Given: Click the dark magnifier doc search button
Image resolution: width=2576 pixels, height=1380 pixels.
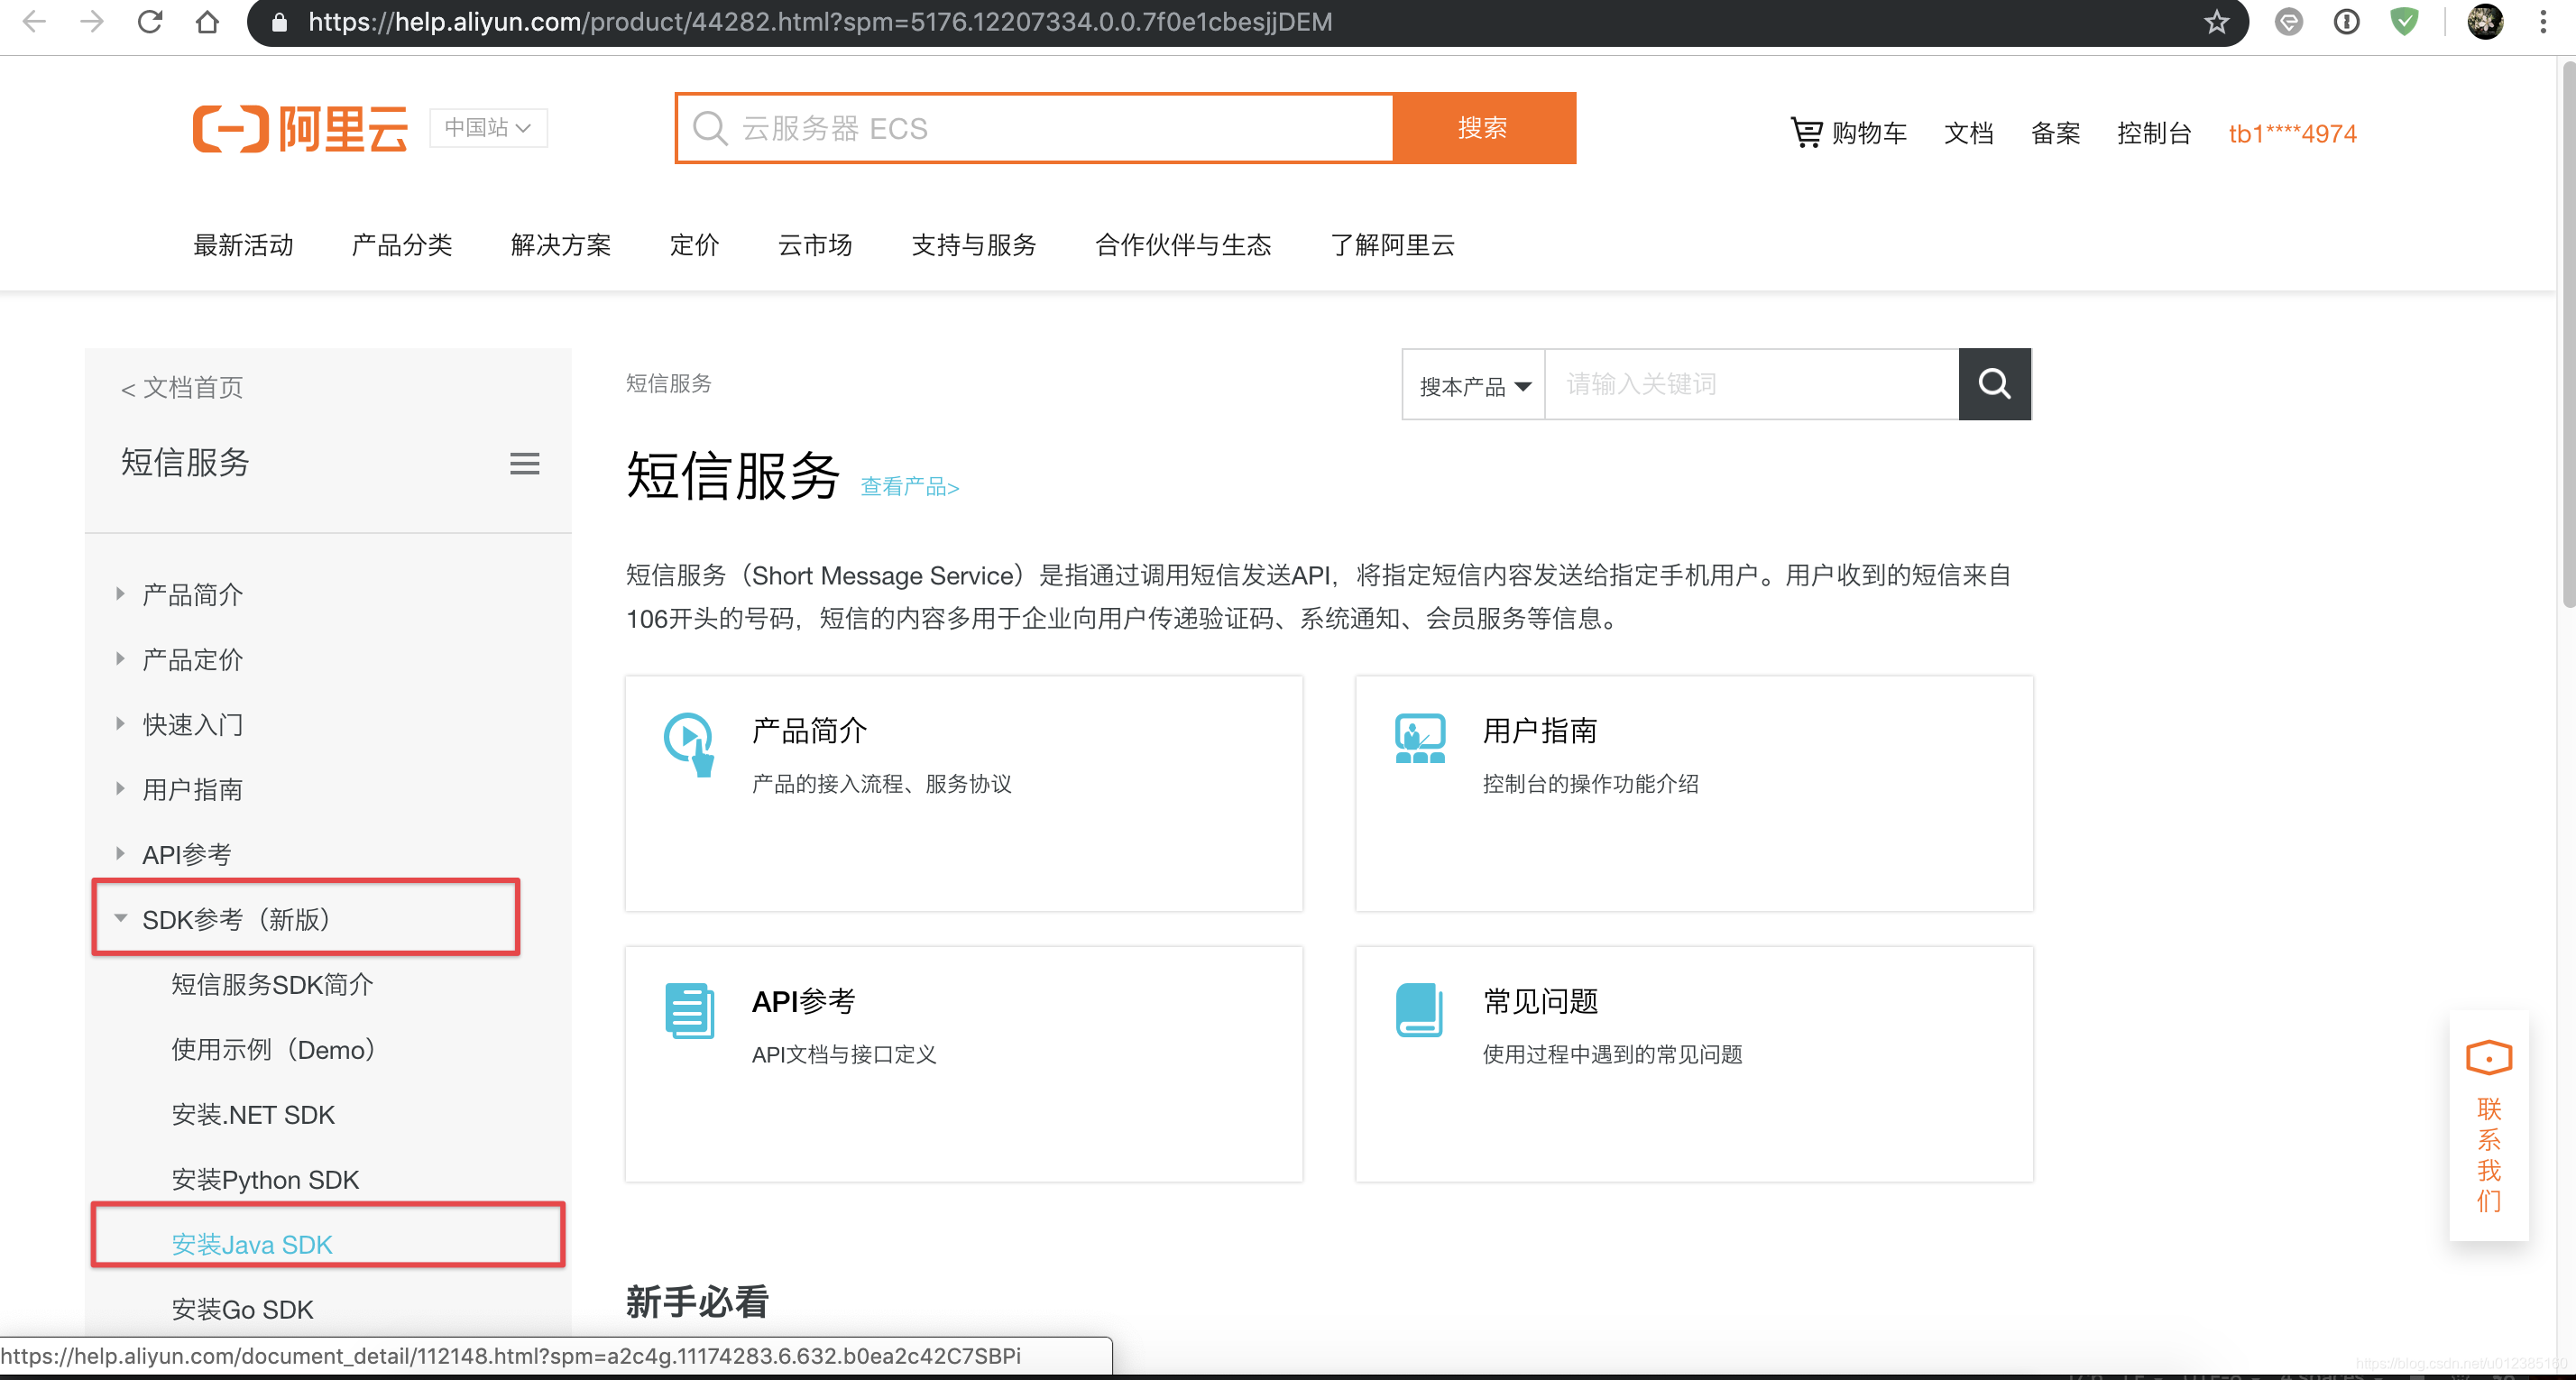Looking at the screenshot, I should (x=1994, y=384).
